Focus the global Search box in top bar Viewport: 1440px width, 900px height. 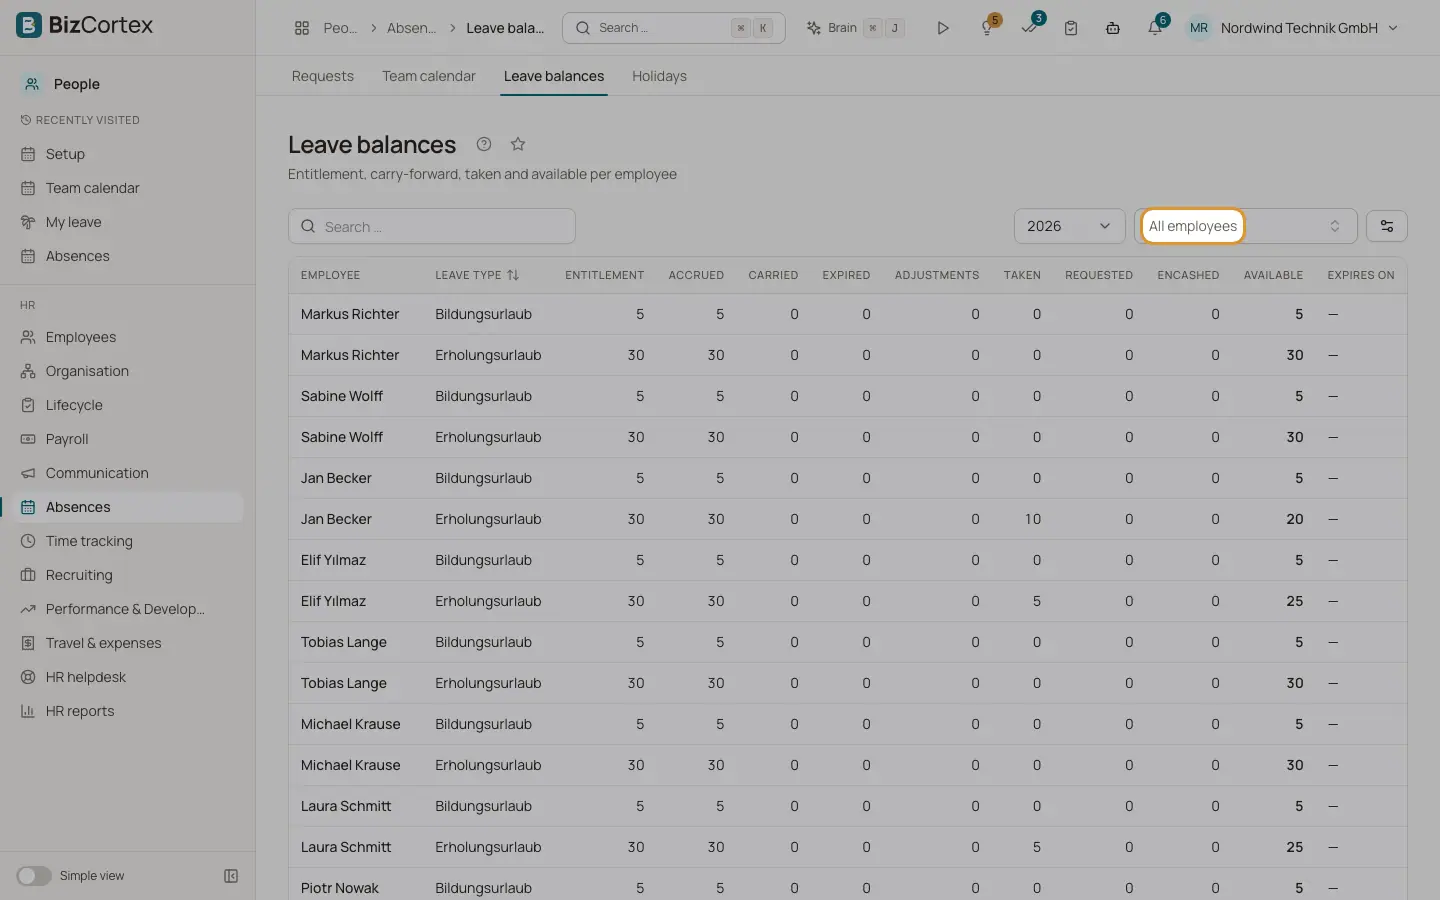674,28
